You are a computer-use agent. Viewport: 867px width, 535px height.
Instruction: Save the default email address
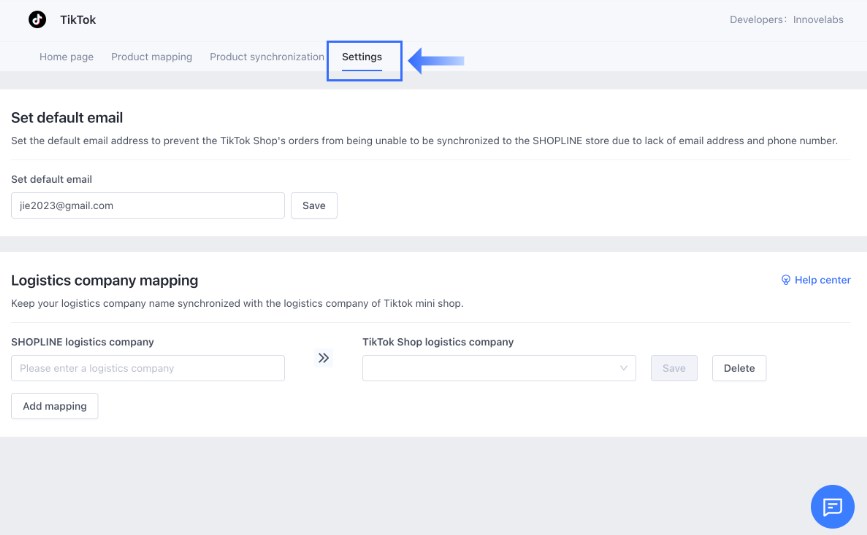(314, 205)
